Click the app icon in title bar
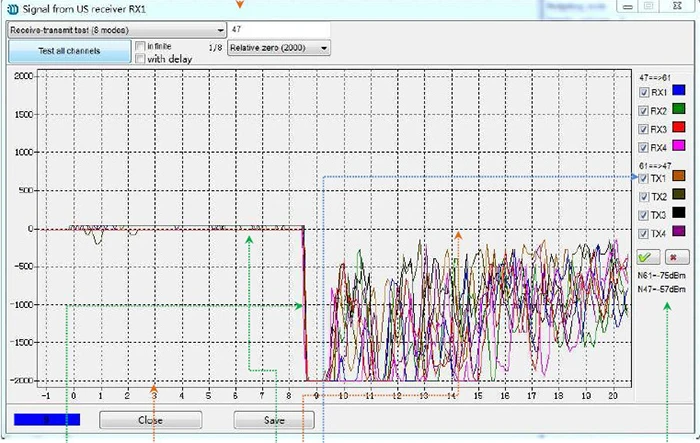This screenshot has width=700, height=443. (x=13, y=9)
